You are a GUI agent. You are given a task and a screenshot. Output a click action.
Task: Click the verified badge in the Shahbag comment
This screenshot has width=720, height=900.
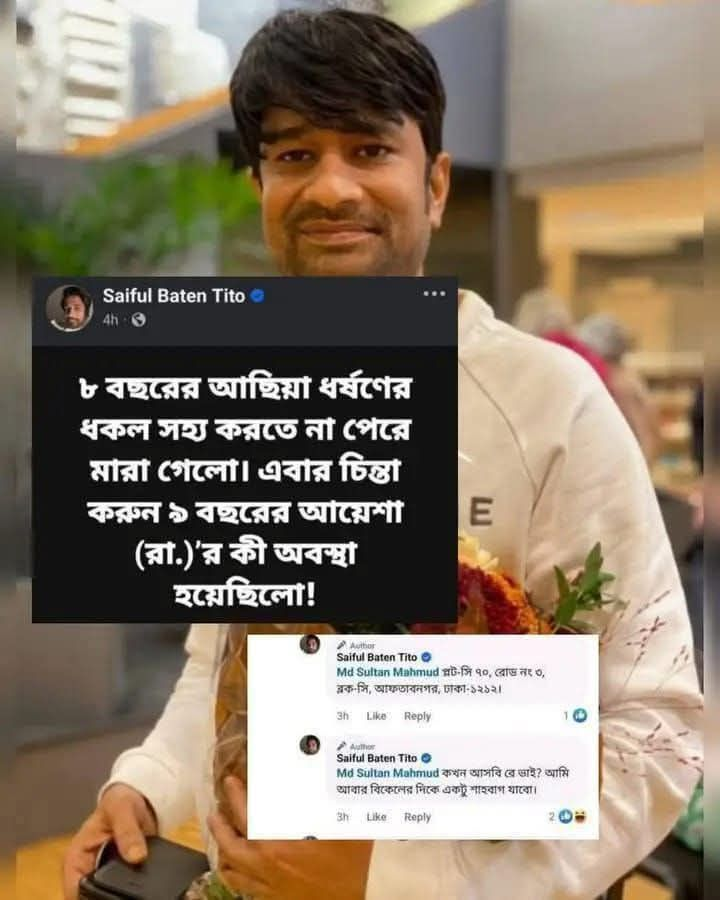[x=426, y=758]
